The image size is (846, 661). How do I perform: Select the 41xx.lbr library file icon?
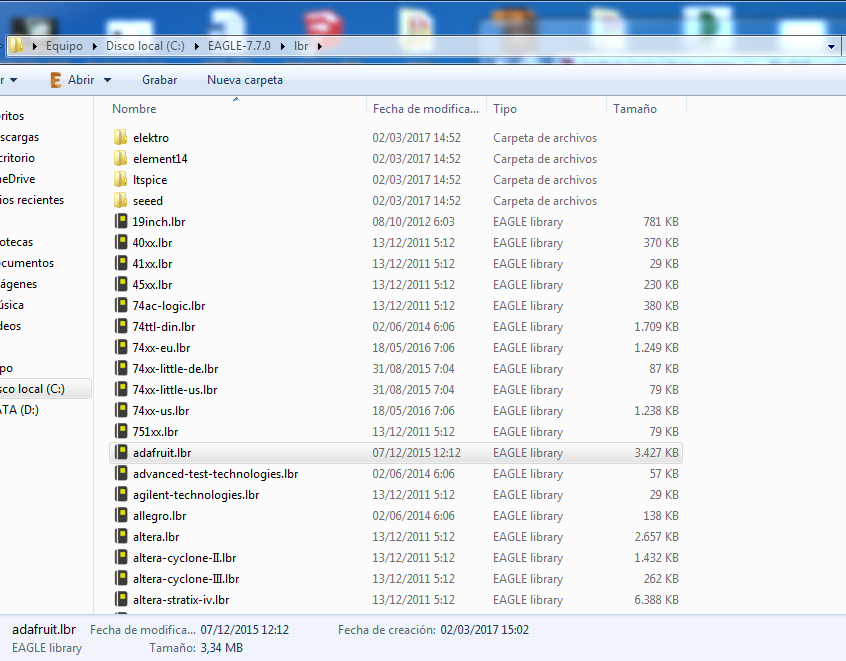[x=121, y=263]
